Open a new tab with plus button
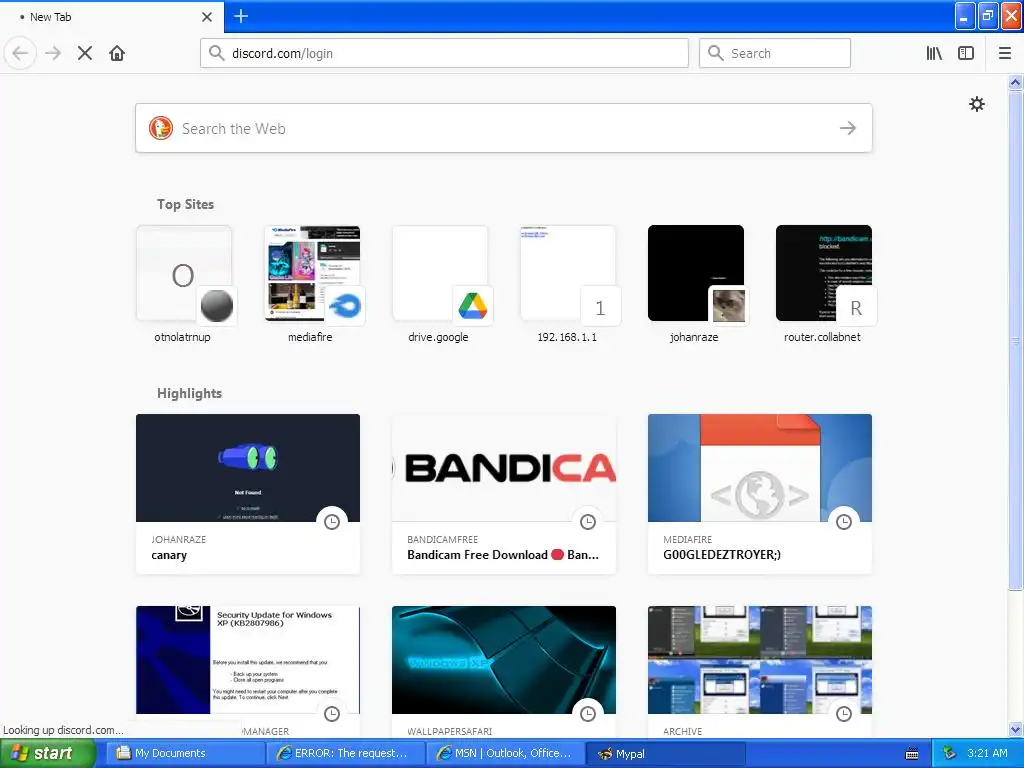Viewport: 1024px width, 768px height. [x=241, y=16]
